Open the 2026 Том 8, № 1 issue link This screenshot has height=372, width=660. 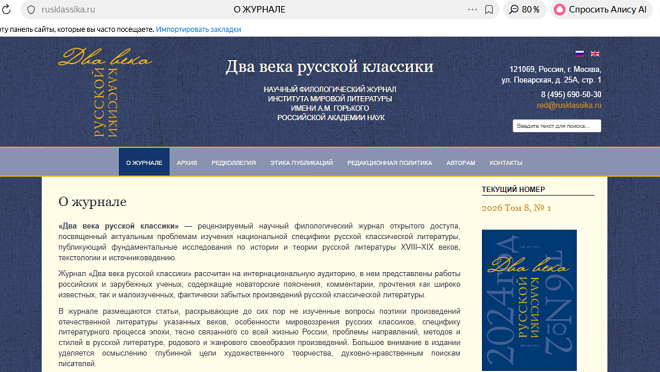click(x=516, y=208)
